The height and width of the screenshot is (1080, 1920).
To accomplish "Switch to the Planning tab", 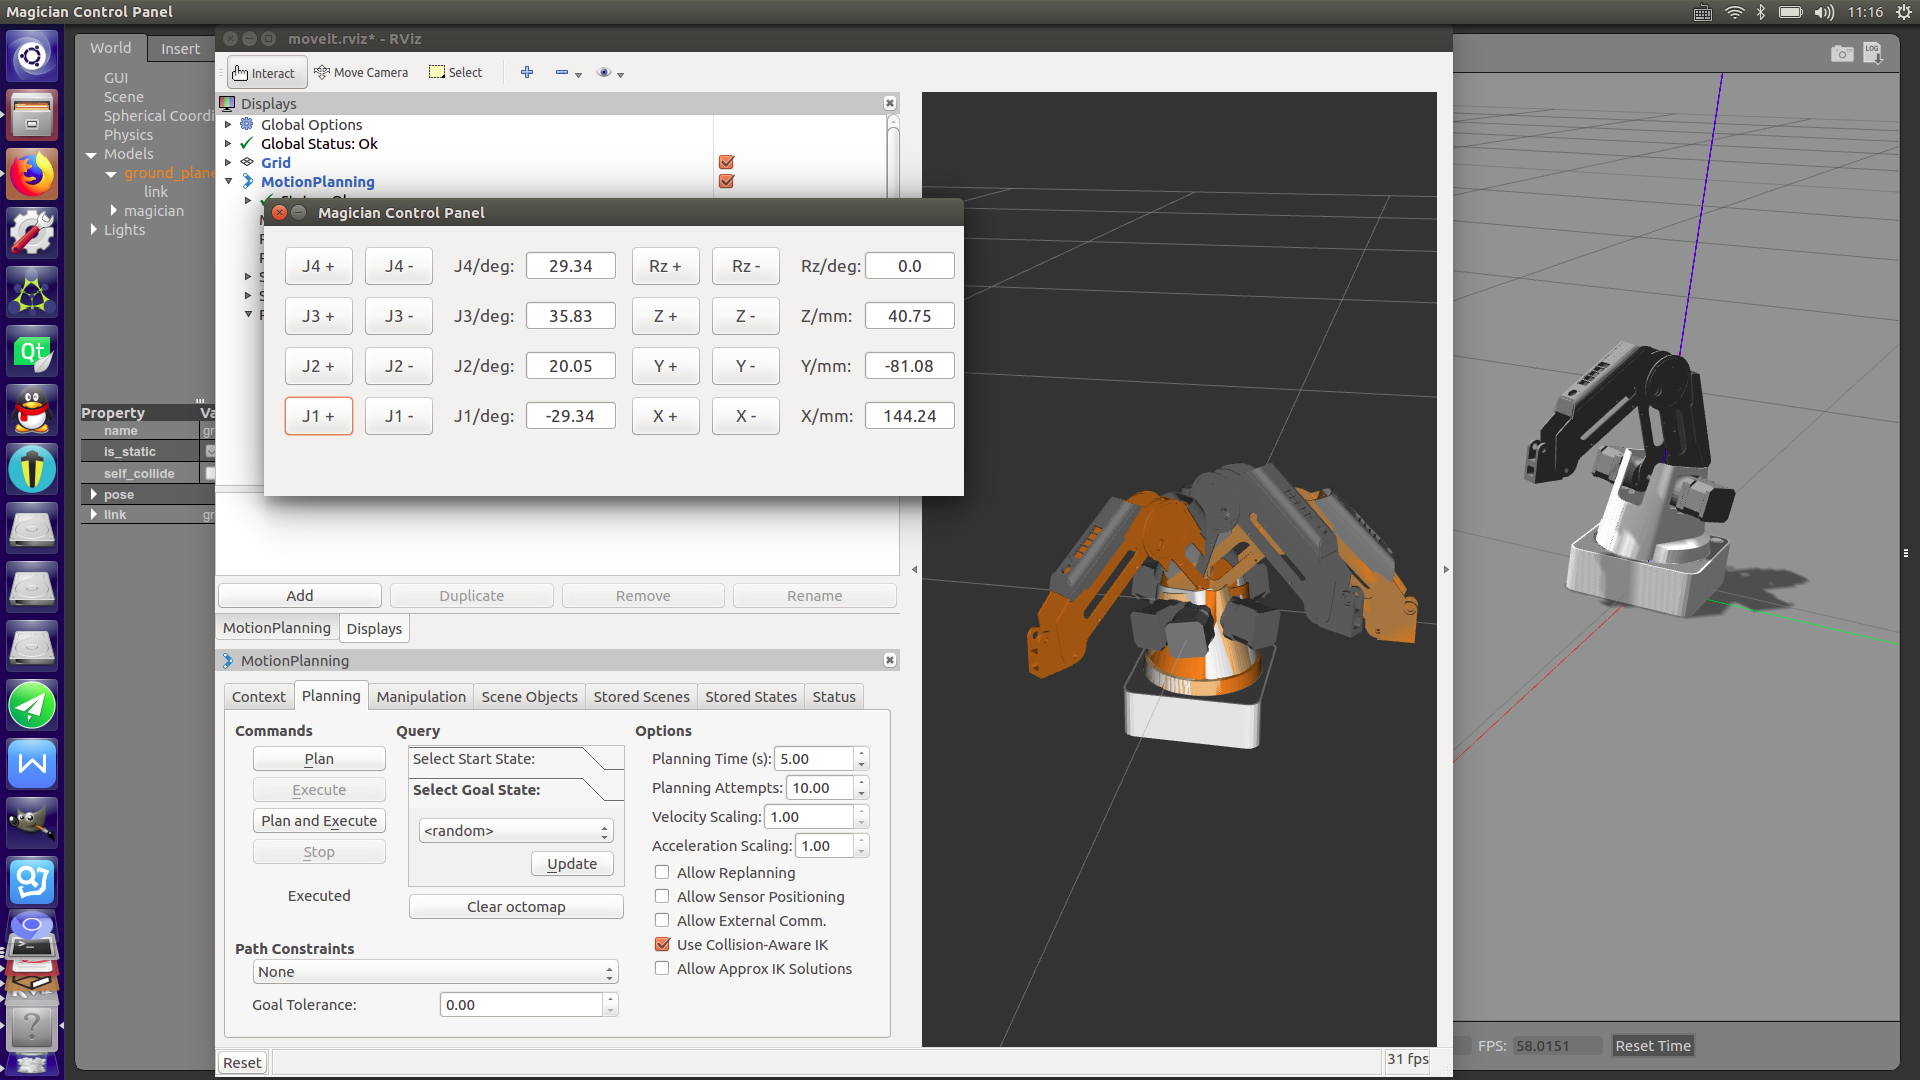I will (x=330, y=696).
